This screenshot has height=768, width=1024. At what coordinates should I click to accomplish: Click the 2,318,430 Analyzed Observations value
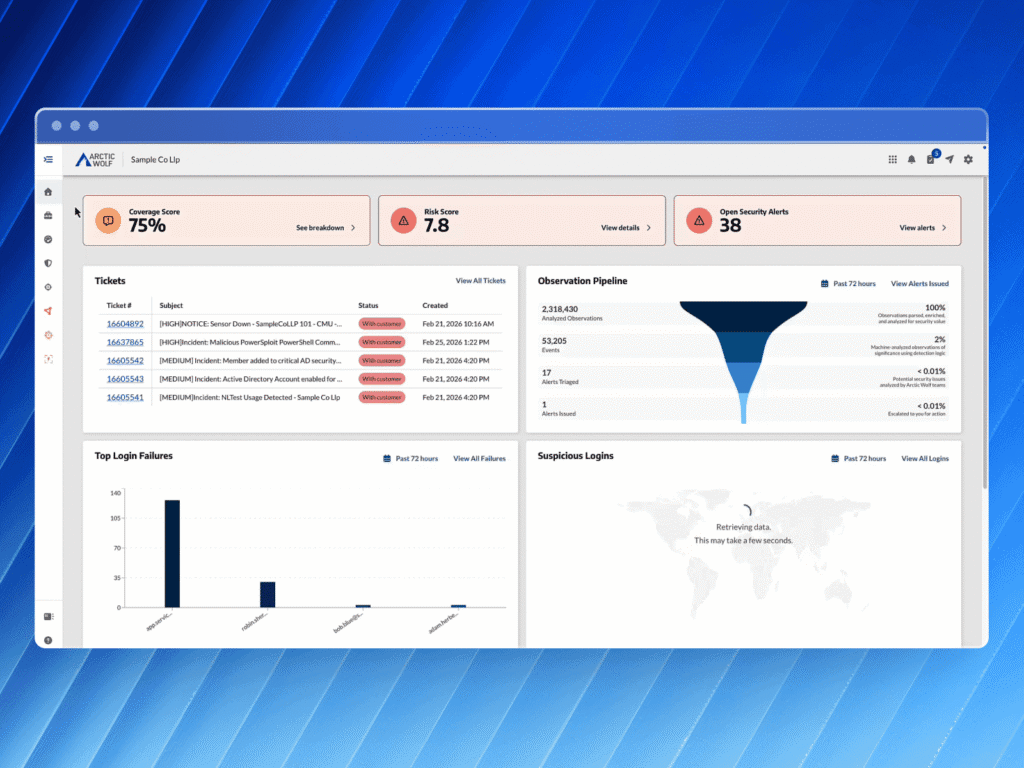(x=560, y=309)
